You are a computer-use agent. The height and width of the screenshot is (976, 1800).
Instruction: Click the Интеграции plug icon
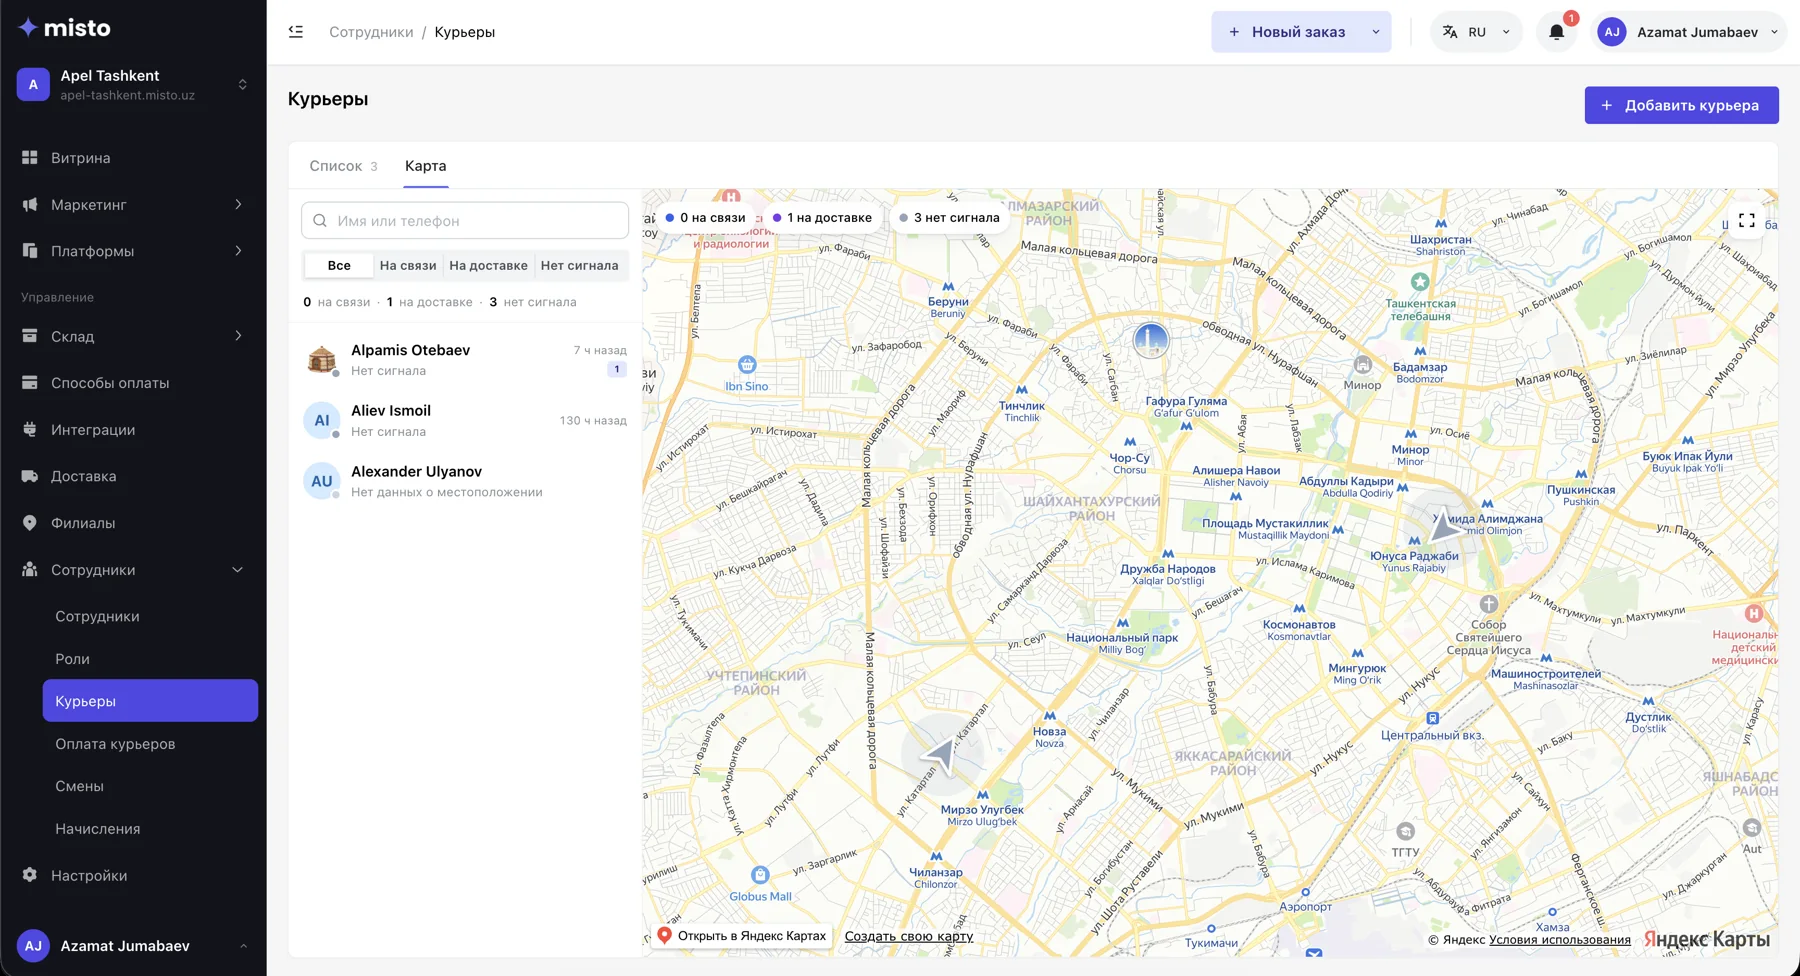[30, 429]
